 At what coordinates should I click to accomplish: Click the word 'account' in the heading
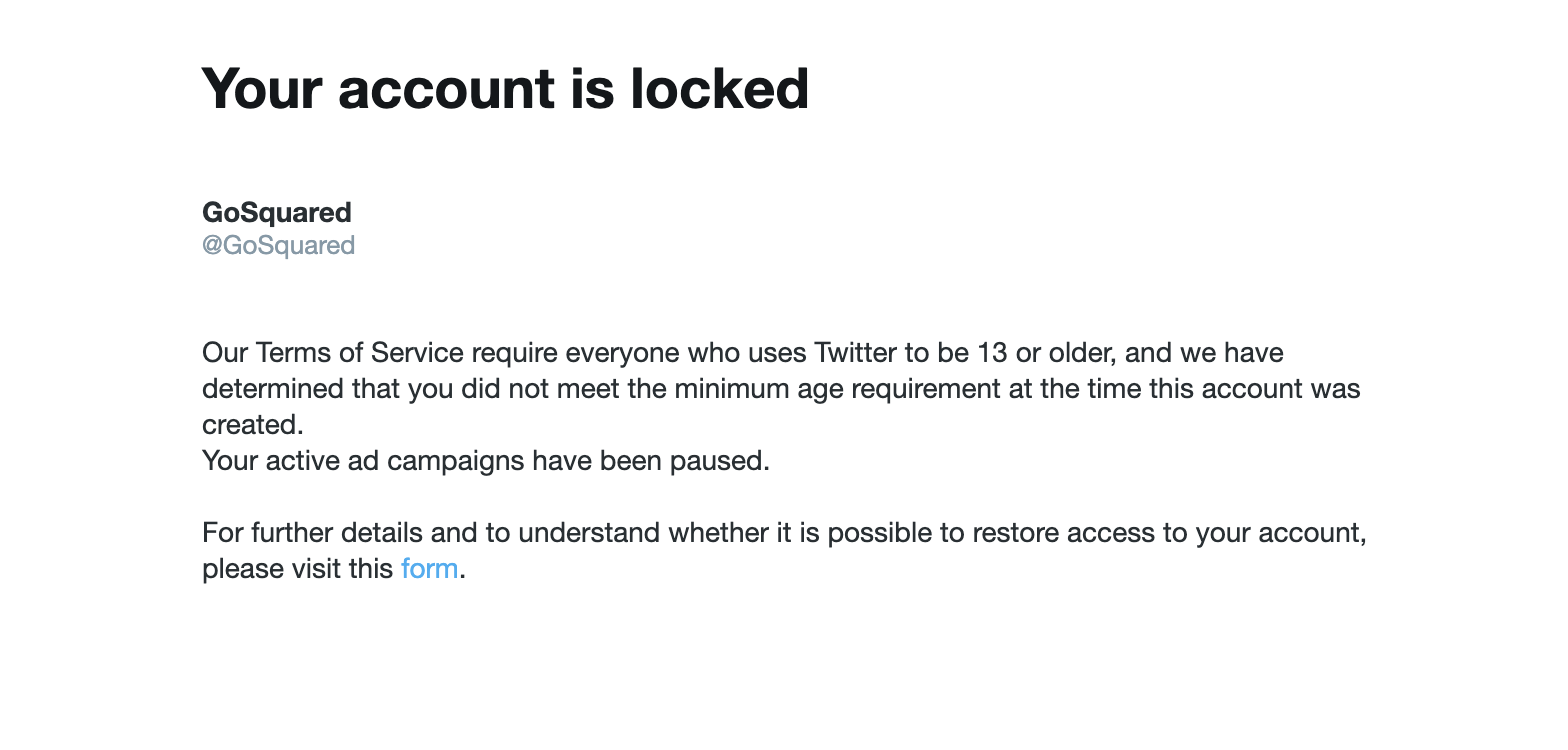click(x=446, y=88)
